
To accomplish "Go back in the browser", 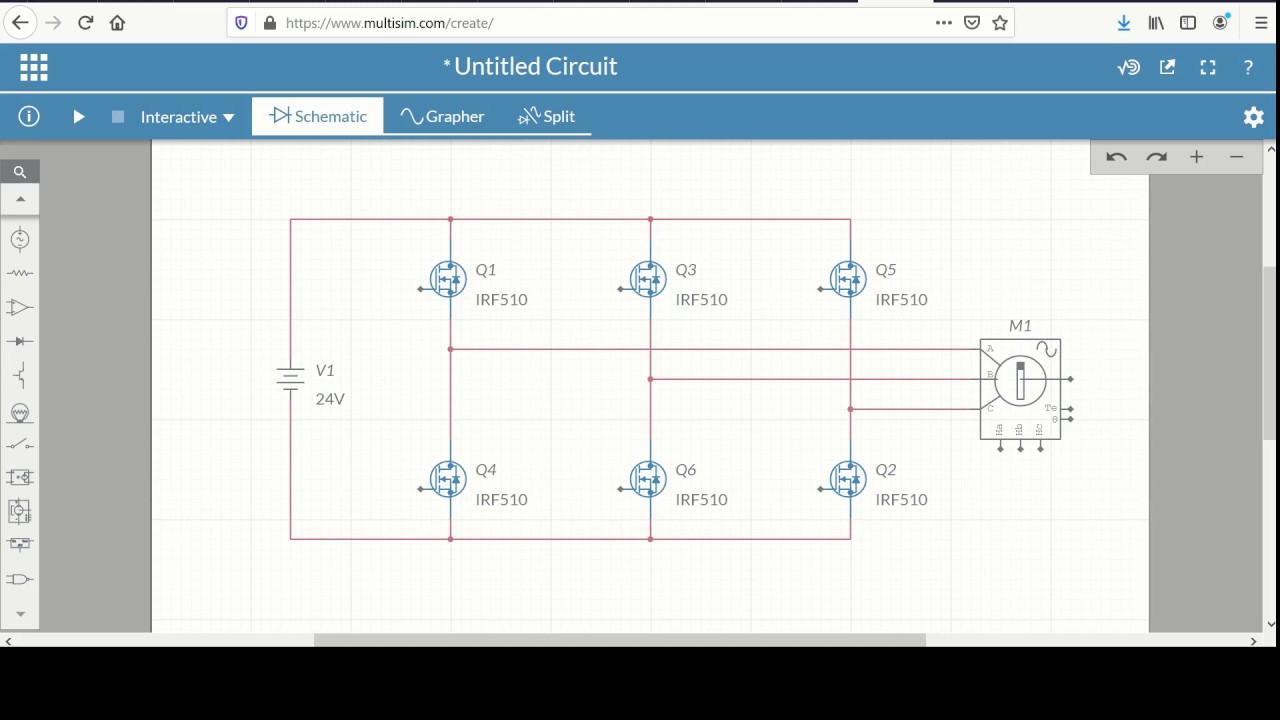I will [20, 22].
